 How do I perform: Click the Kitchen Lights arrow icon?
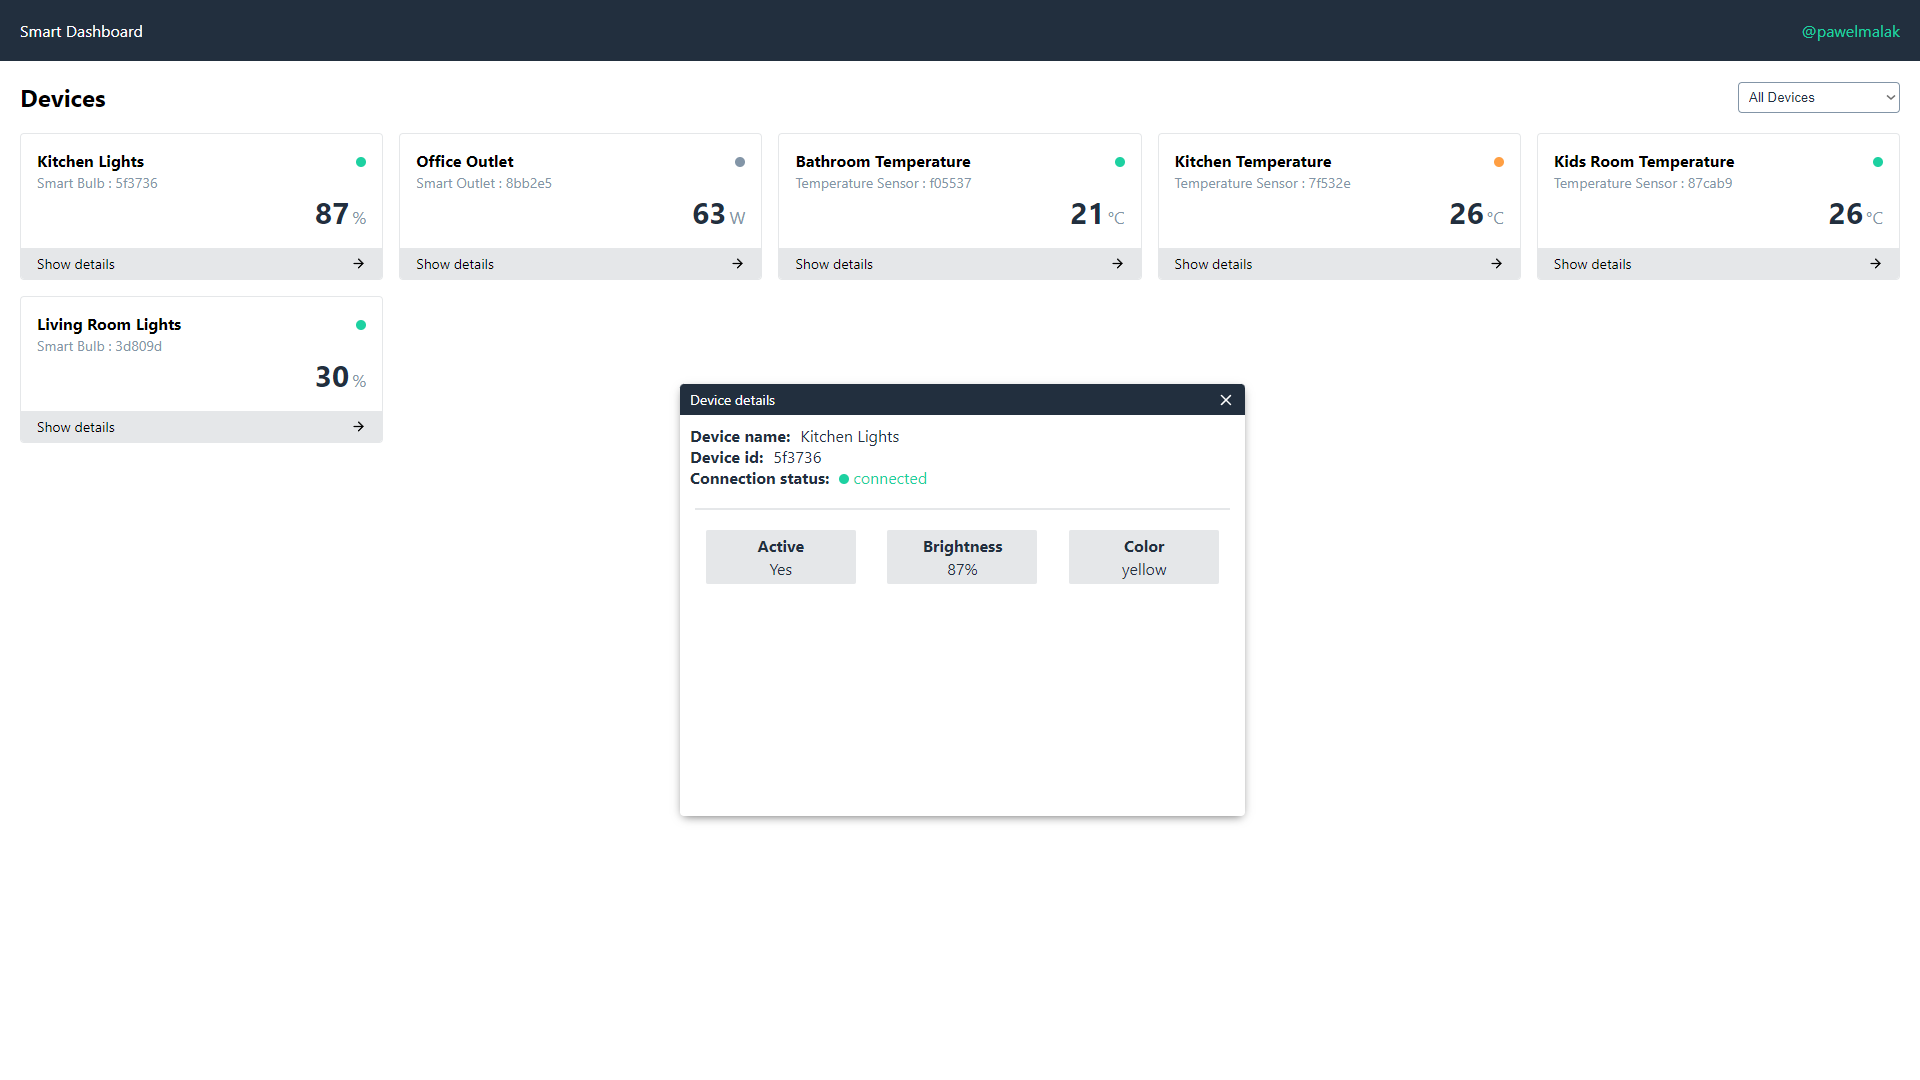(358, 264)
